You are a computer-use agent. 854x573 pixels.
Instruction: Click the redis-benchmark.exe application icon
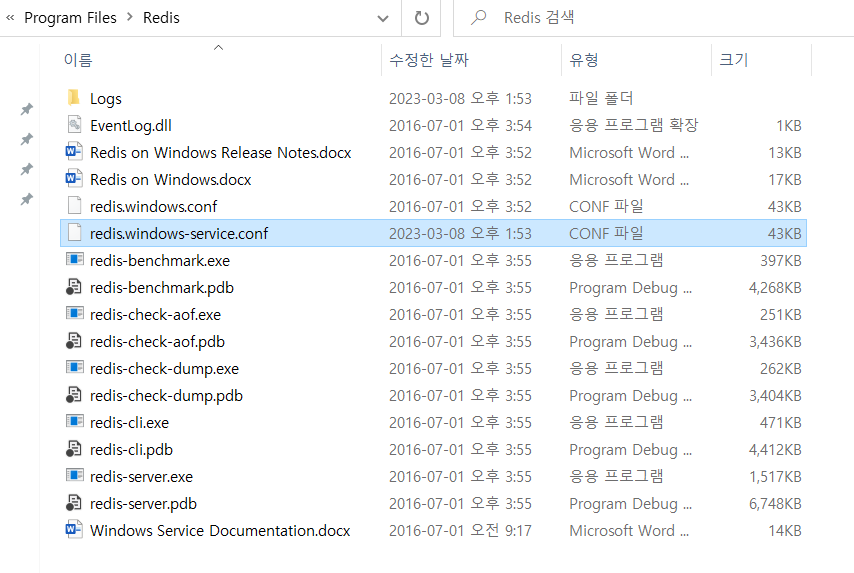[x=75, y=259]
